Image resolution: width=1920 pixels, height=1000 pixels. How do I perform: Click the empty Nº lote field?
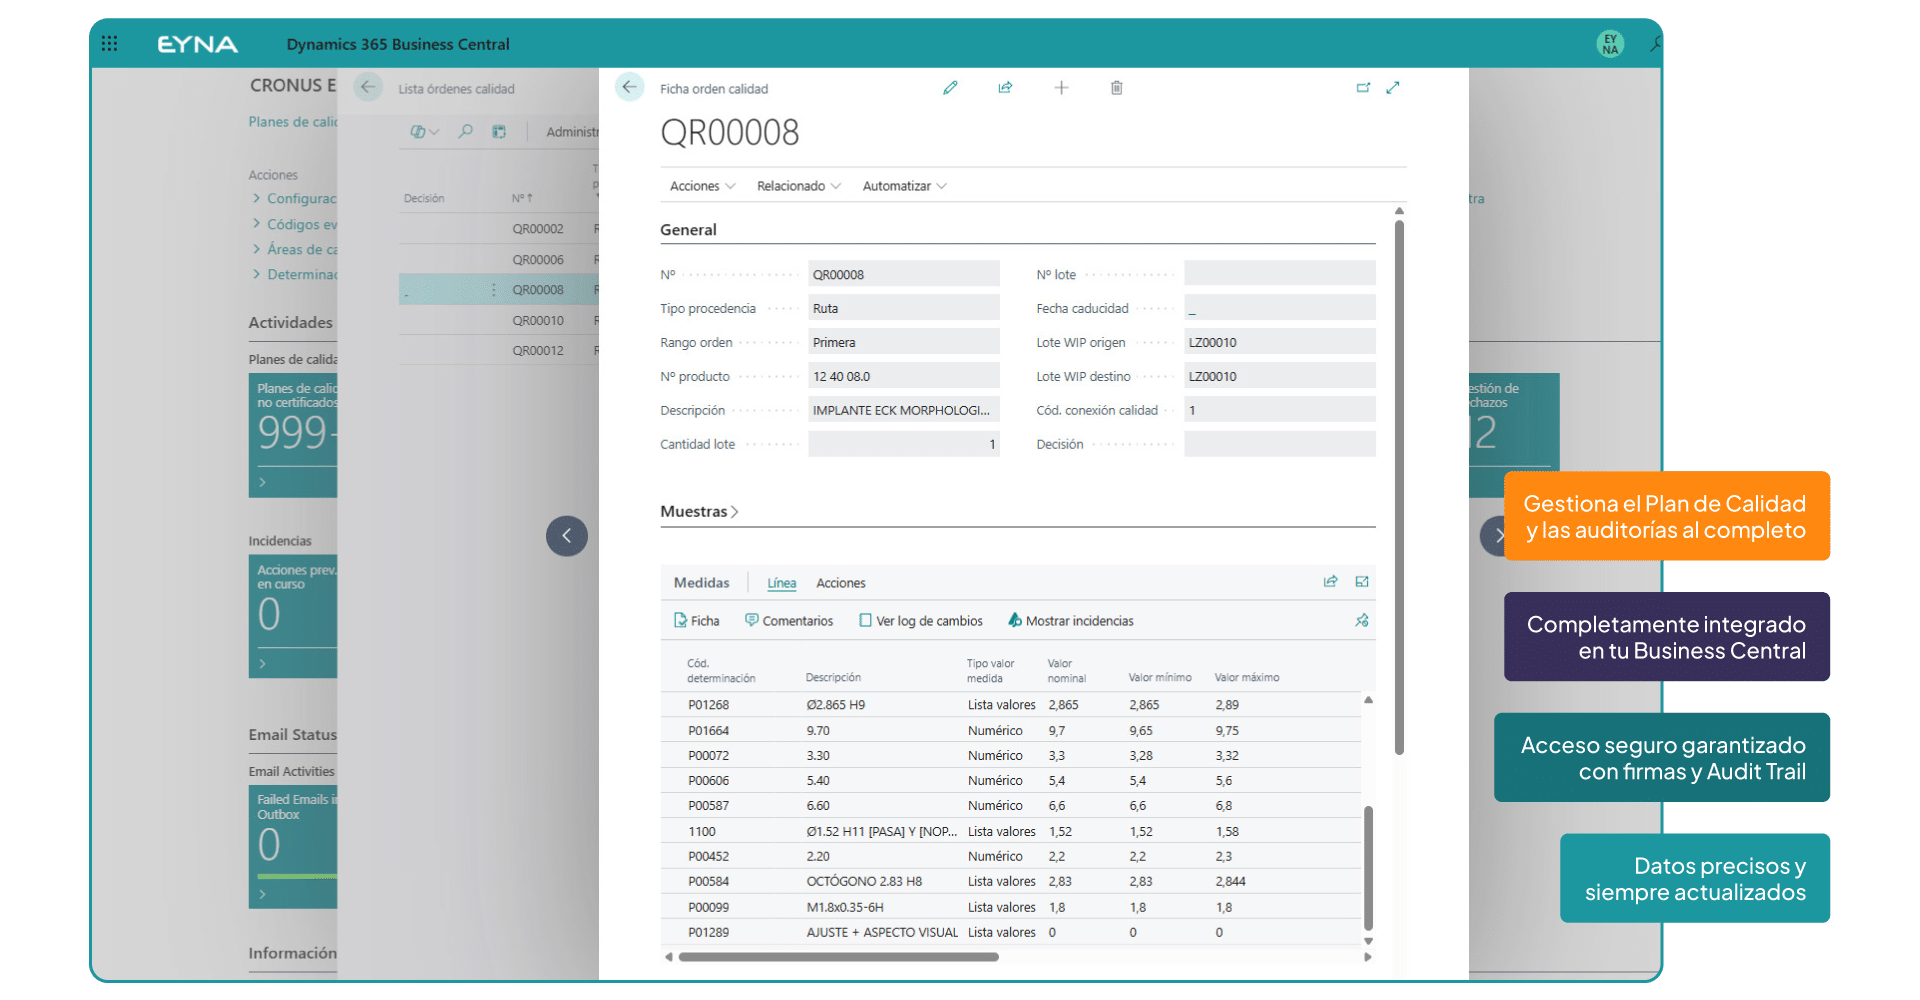click(1280, 274)
